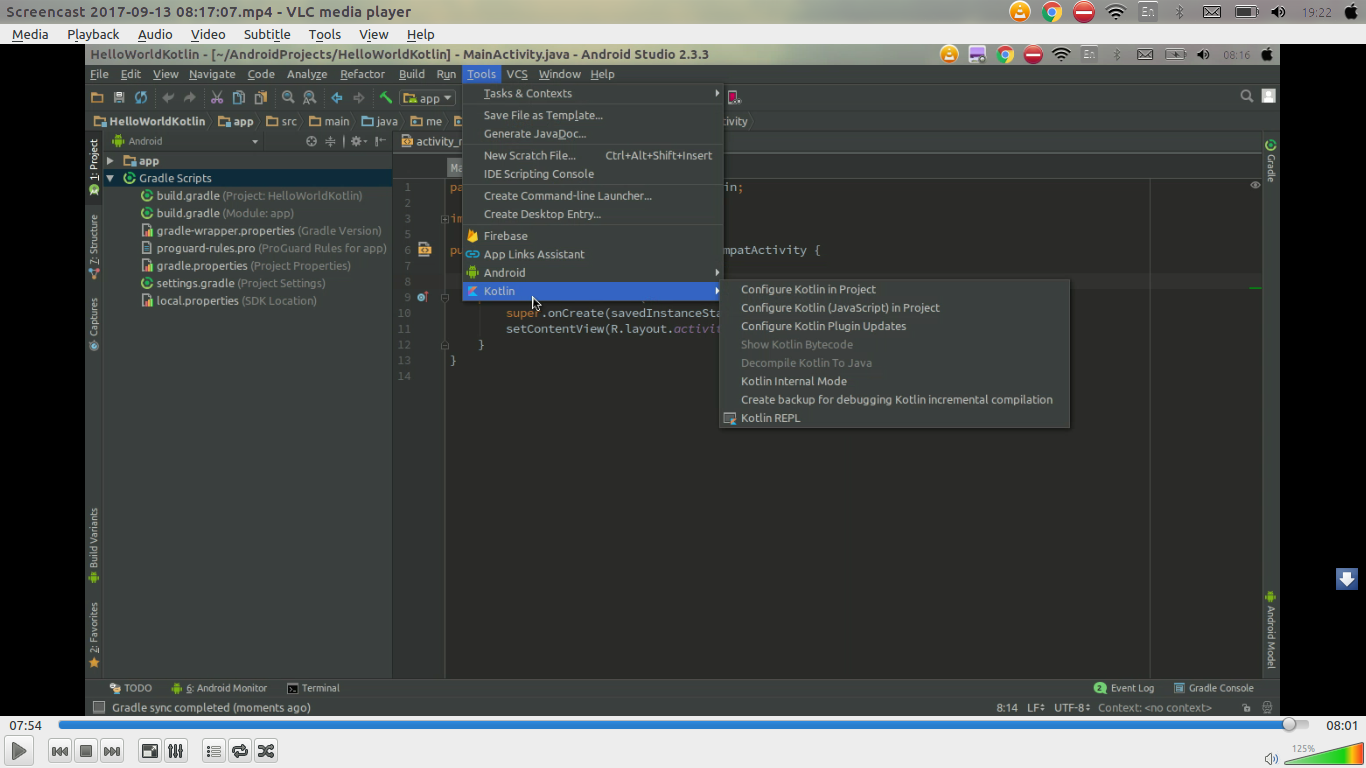Toggle VLC fullscreen video mode
The height and width of the screenshot is (768, 1366).
pos(150,751)
